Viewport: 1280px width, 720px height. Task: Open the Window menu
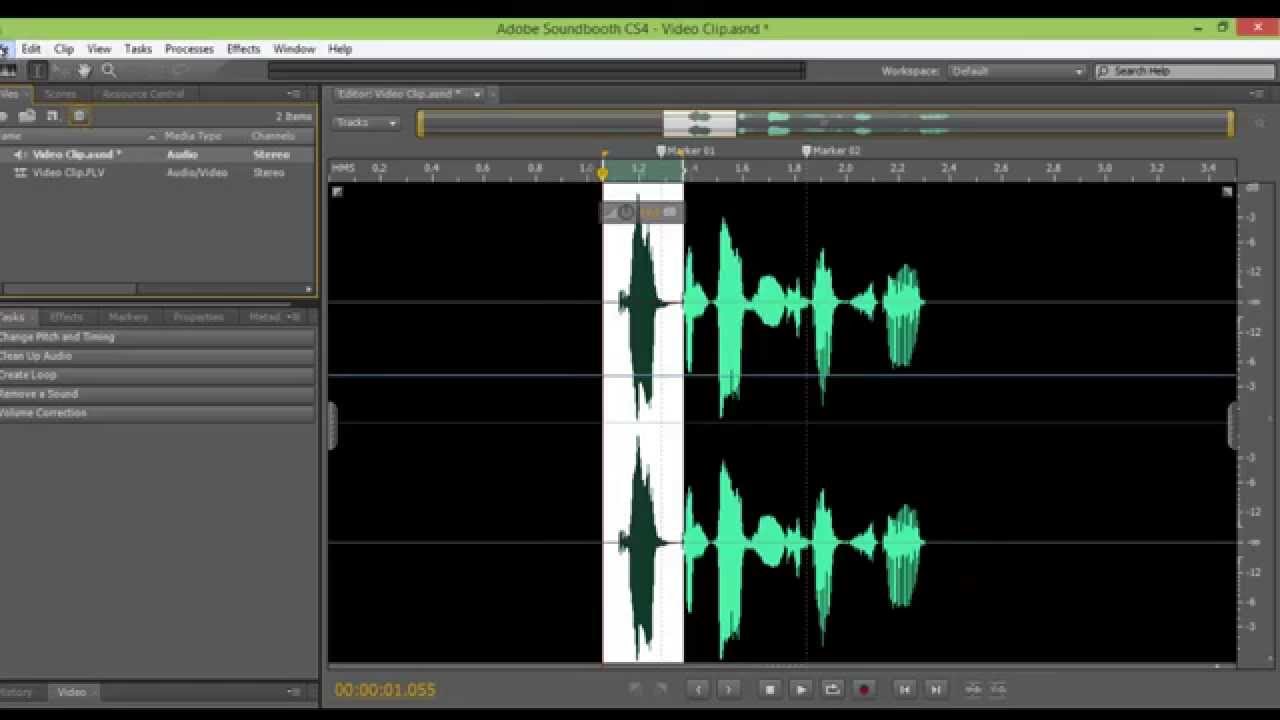coord(294,49)
